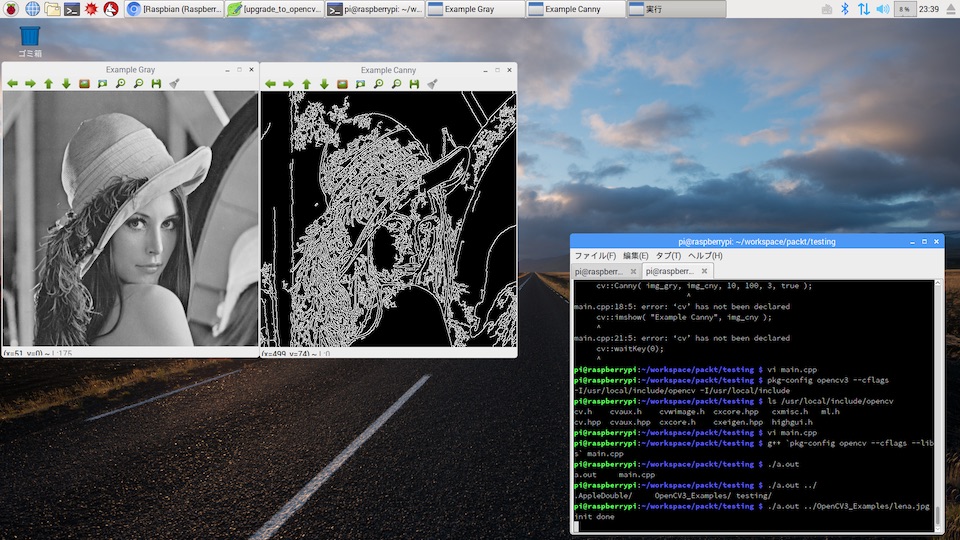Viewport: 960px width, 540px height.
Task: Open the ゴミ箱 trash desktop icon
Action: 29,42
